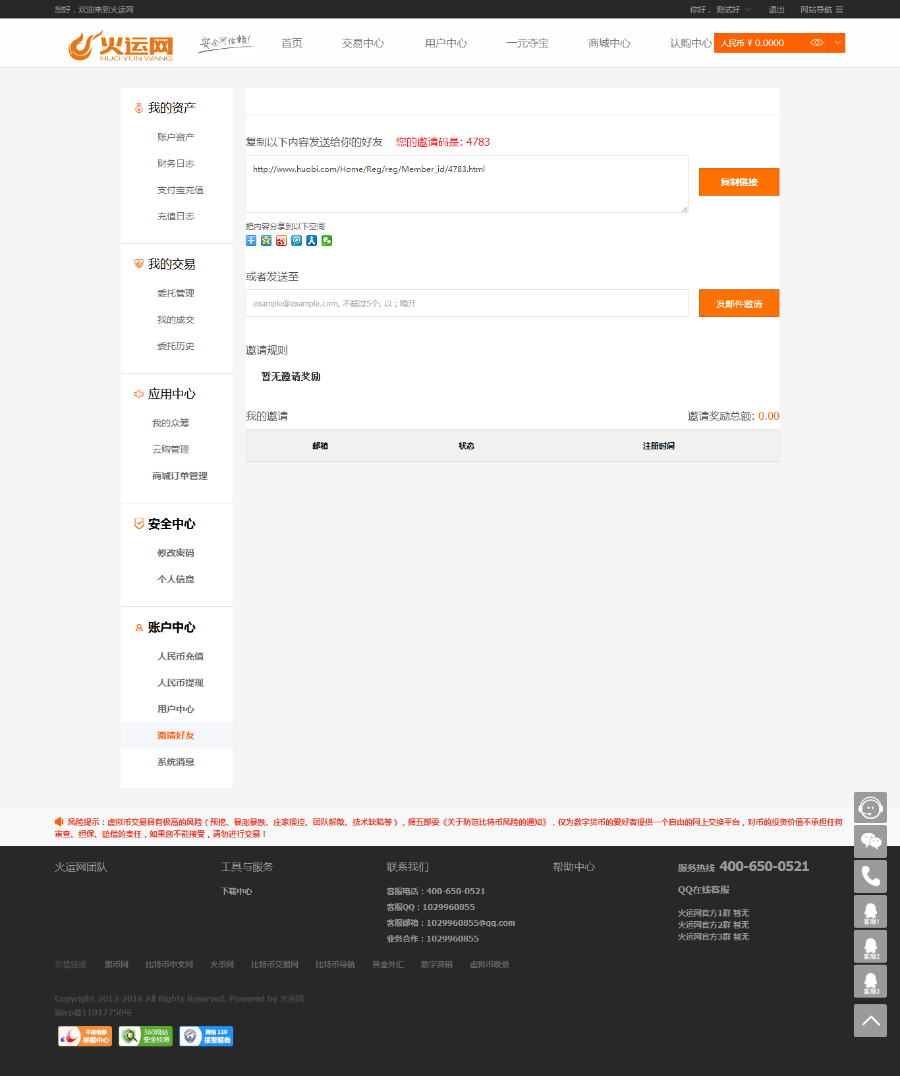The width and height of the screenshot is (900, 1076).
Task: Toggle balance visibility eye icon
Action: pos(816,43)
